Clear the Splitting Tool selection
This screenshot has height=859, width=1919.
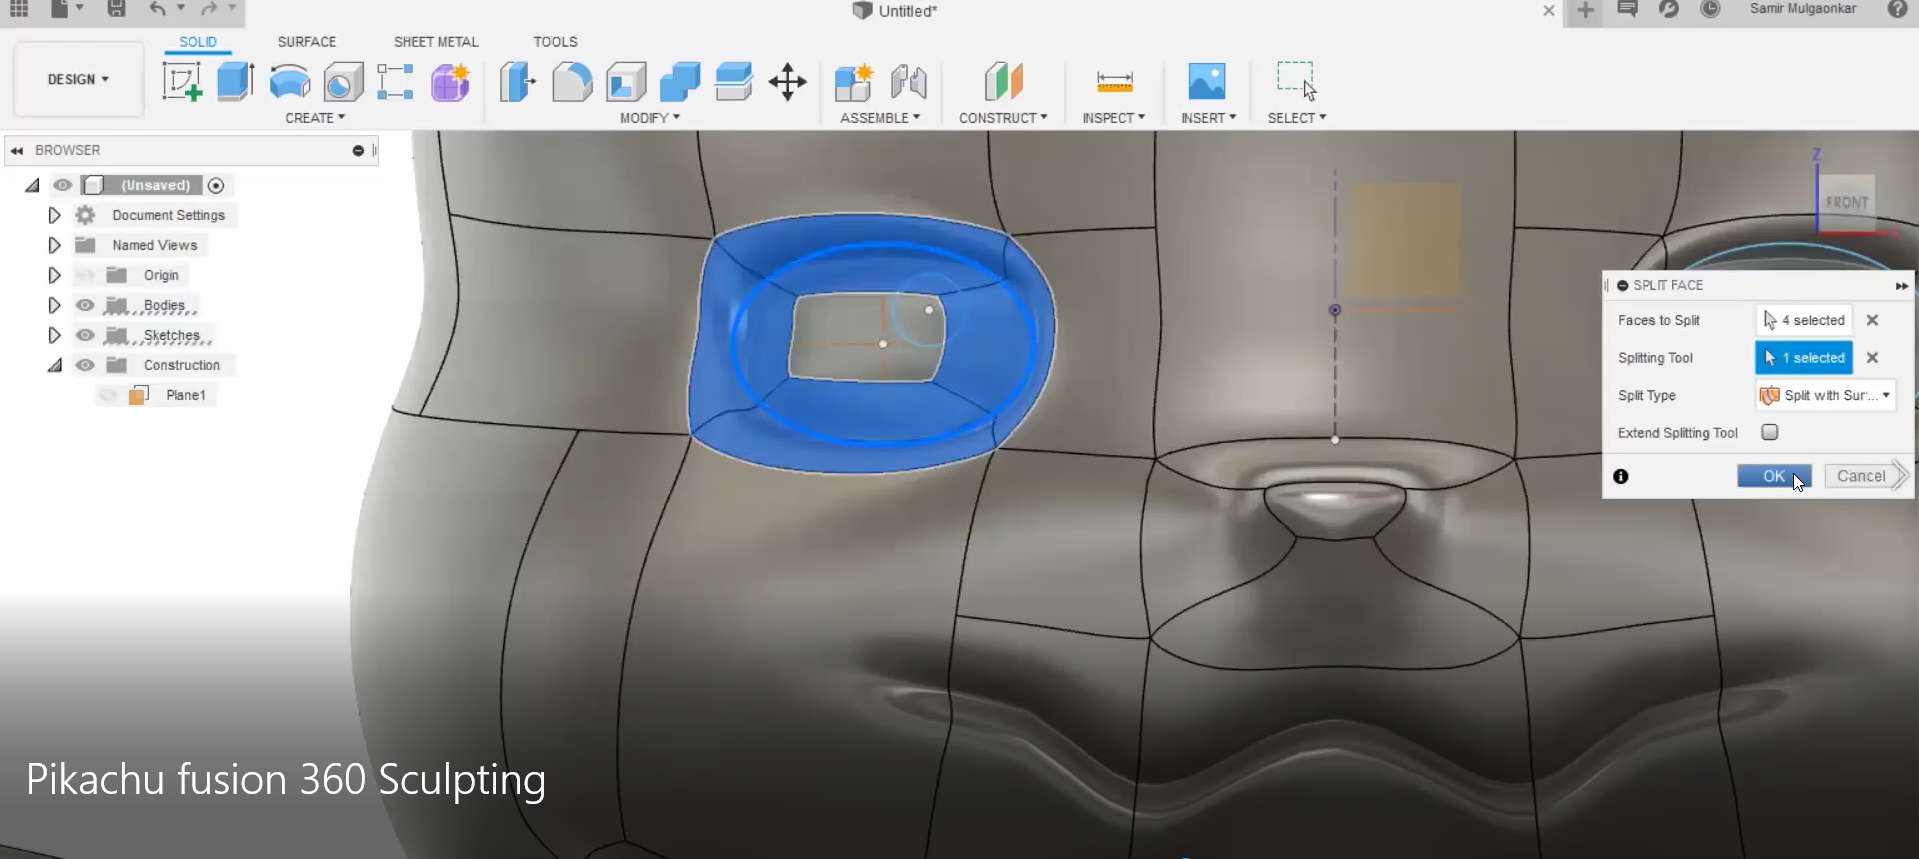(1873, 358)
